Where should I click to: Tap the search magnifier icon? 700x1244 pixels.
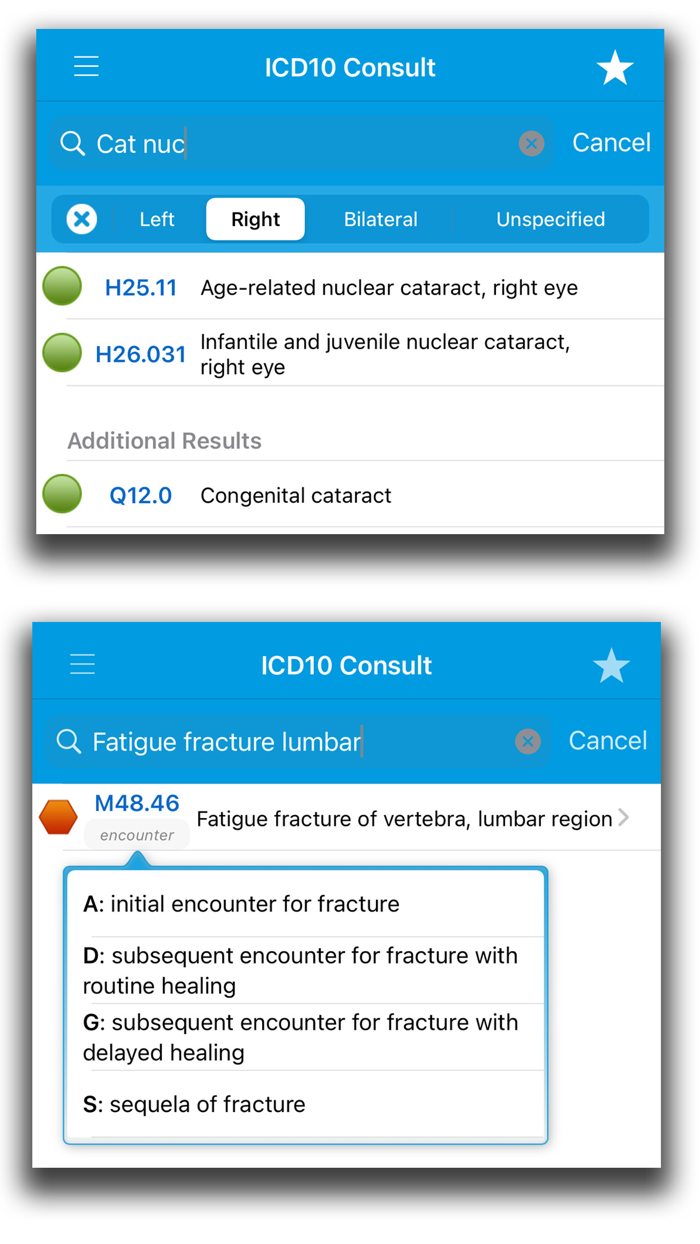[71, 143]
